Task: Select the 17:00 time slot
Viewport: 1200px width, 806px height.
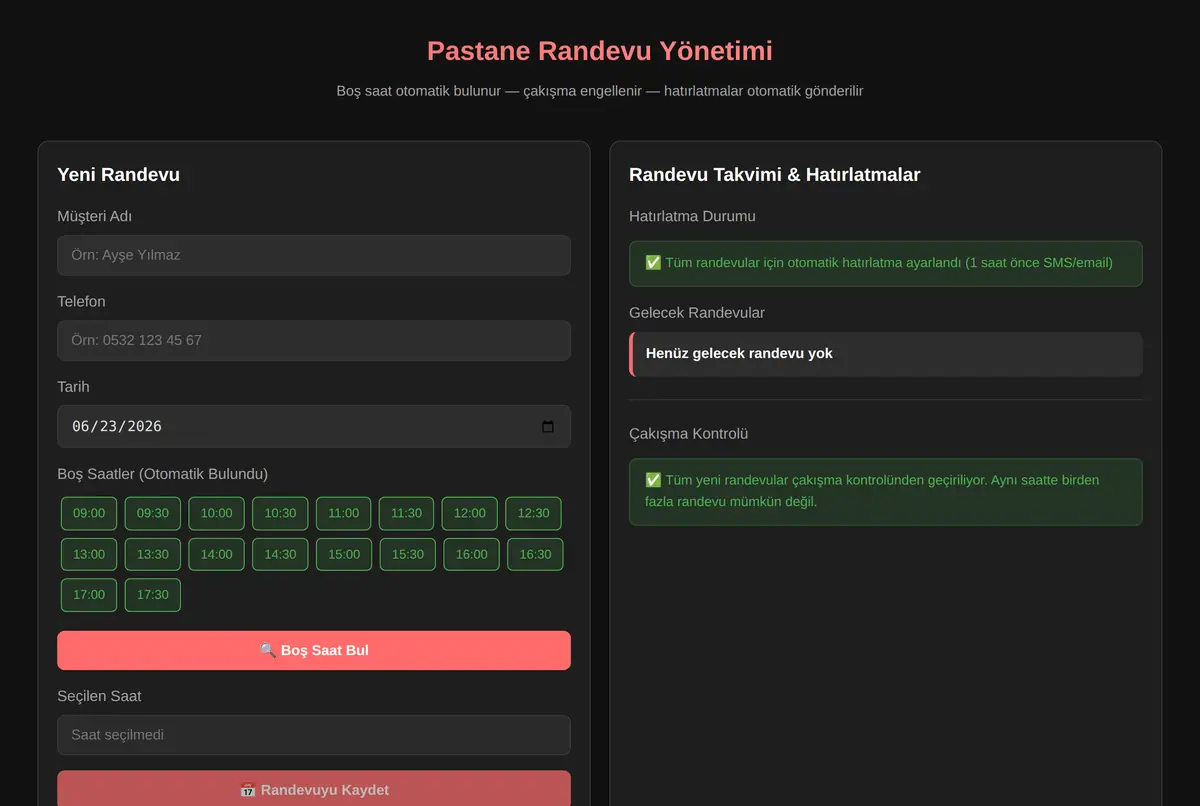Action: pyautogui.click(x=89, y=595)
